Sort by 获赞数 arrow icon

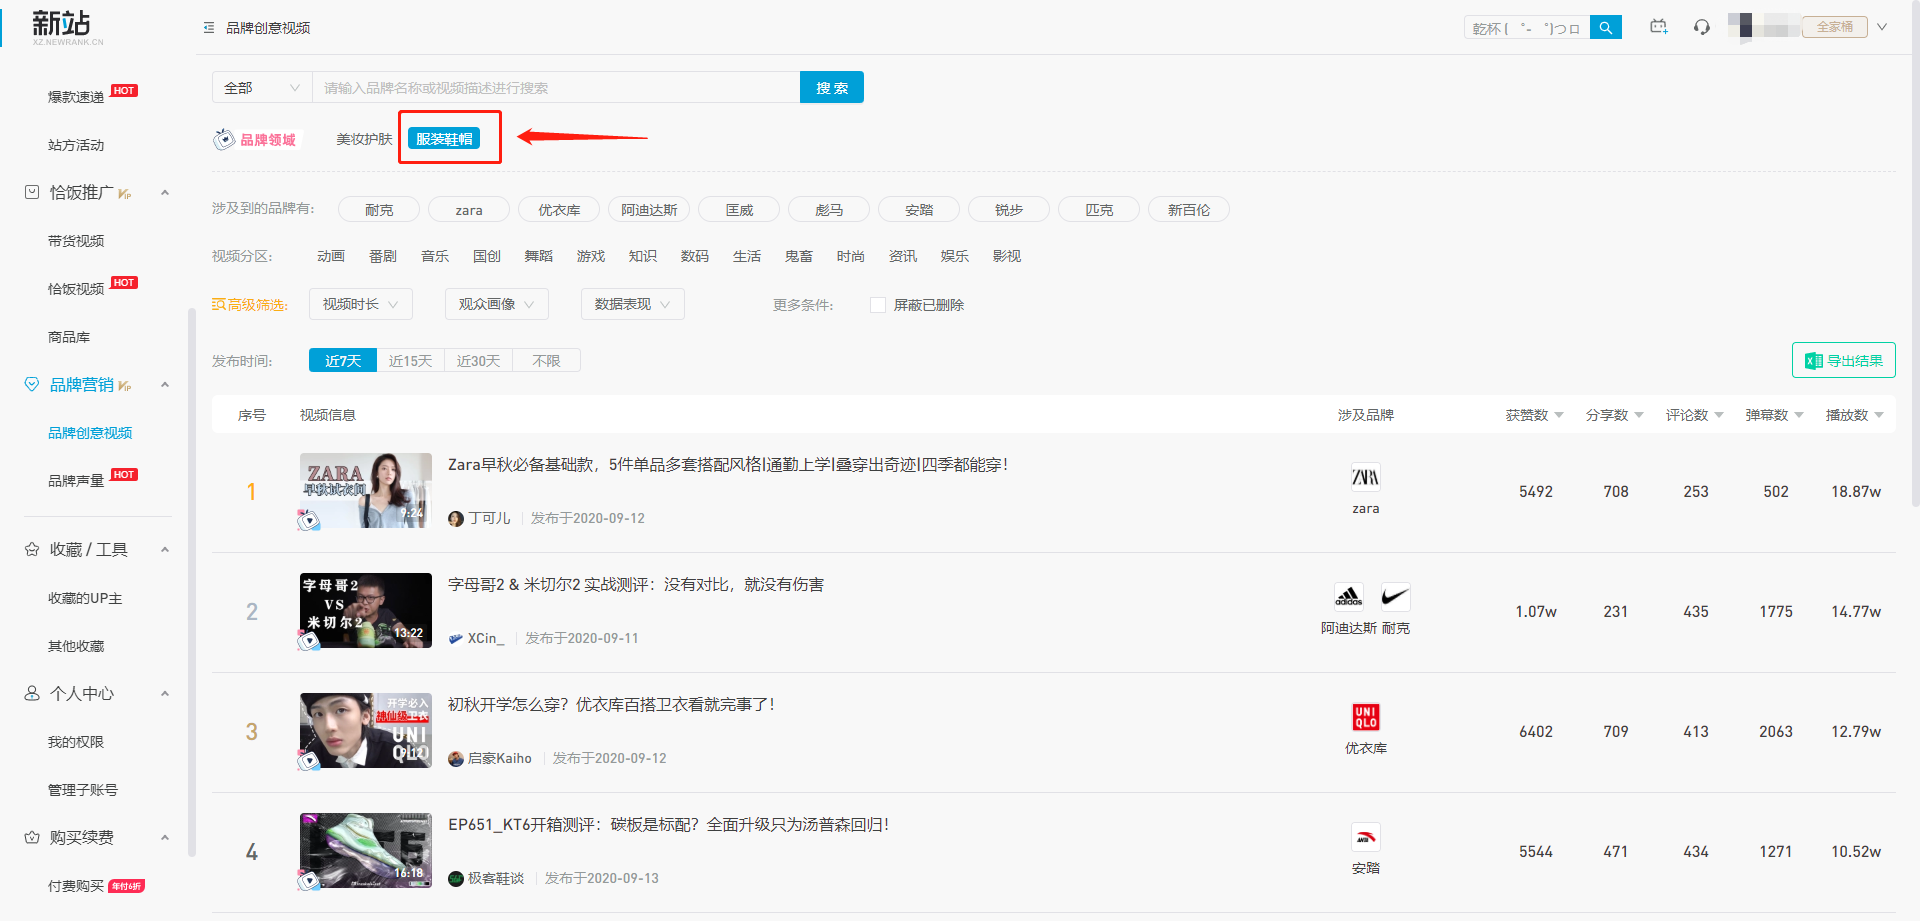coord(1559,415)
